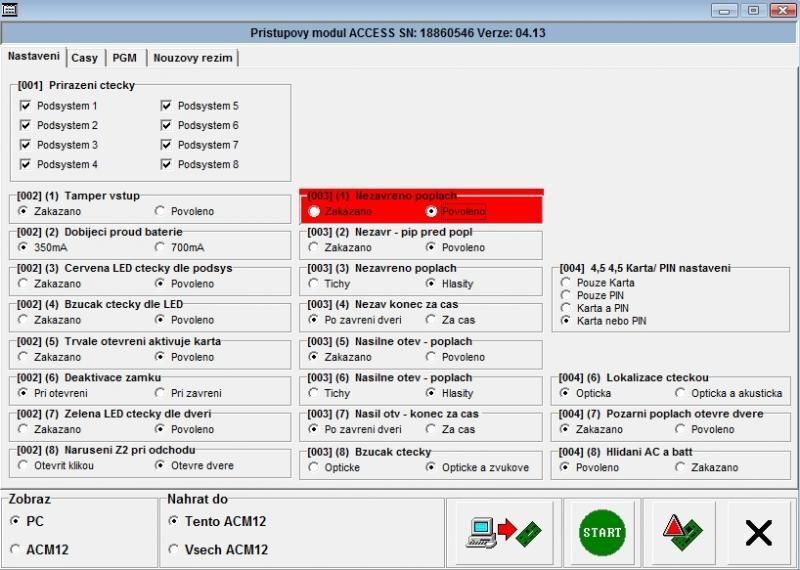Image resolution: width=800 pixels, height=570 pixels.
Task: Open the Nouzovy rezim tab
Action: pos(192,58)
